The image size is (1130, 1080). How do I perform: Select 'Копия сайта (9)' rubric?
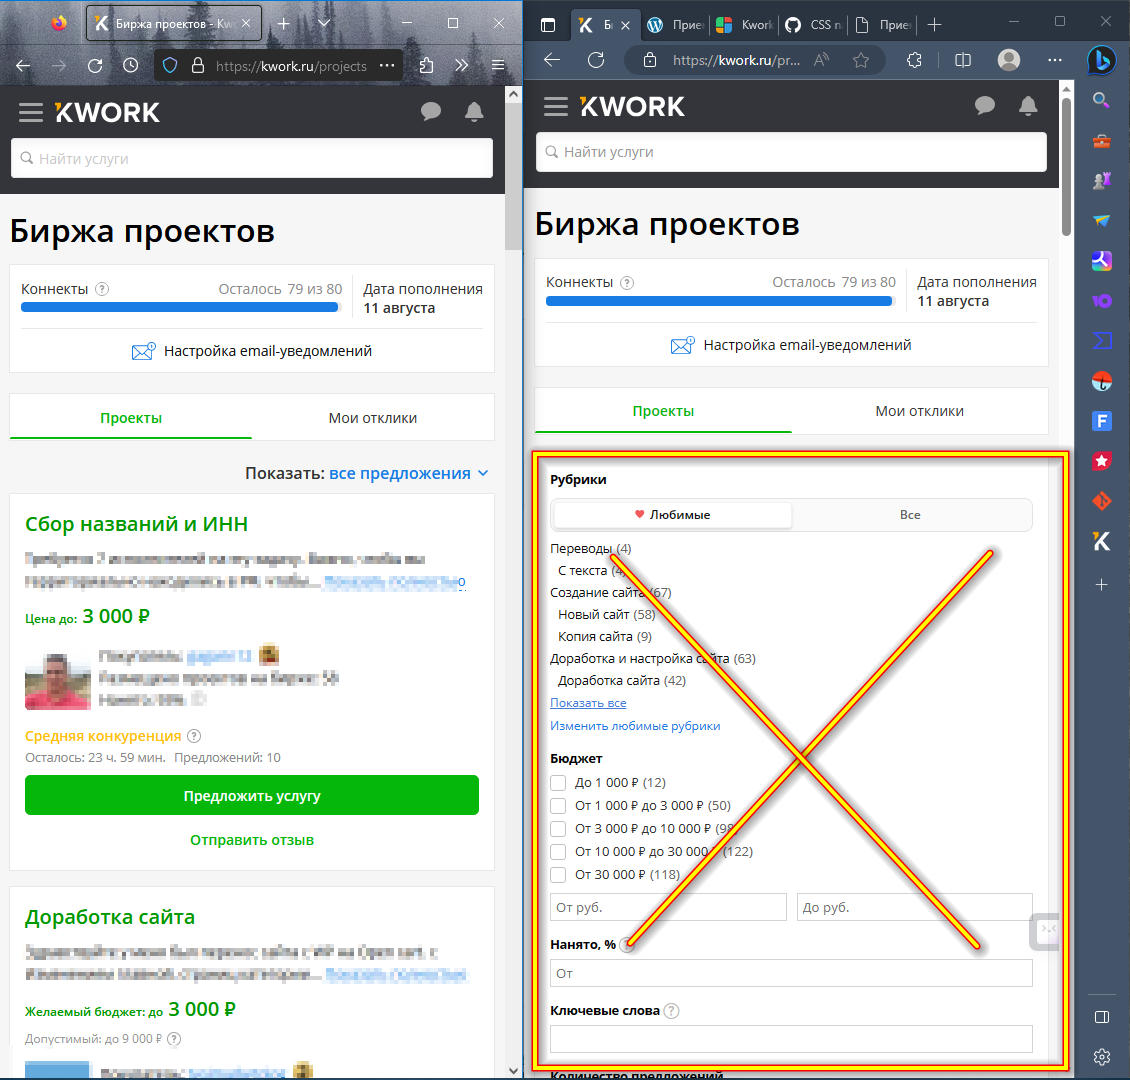tap(605, 636)
